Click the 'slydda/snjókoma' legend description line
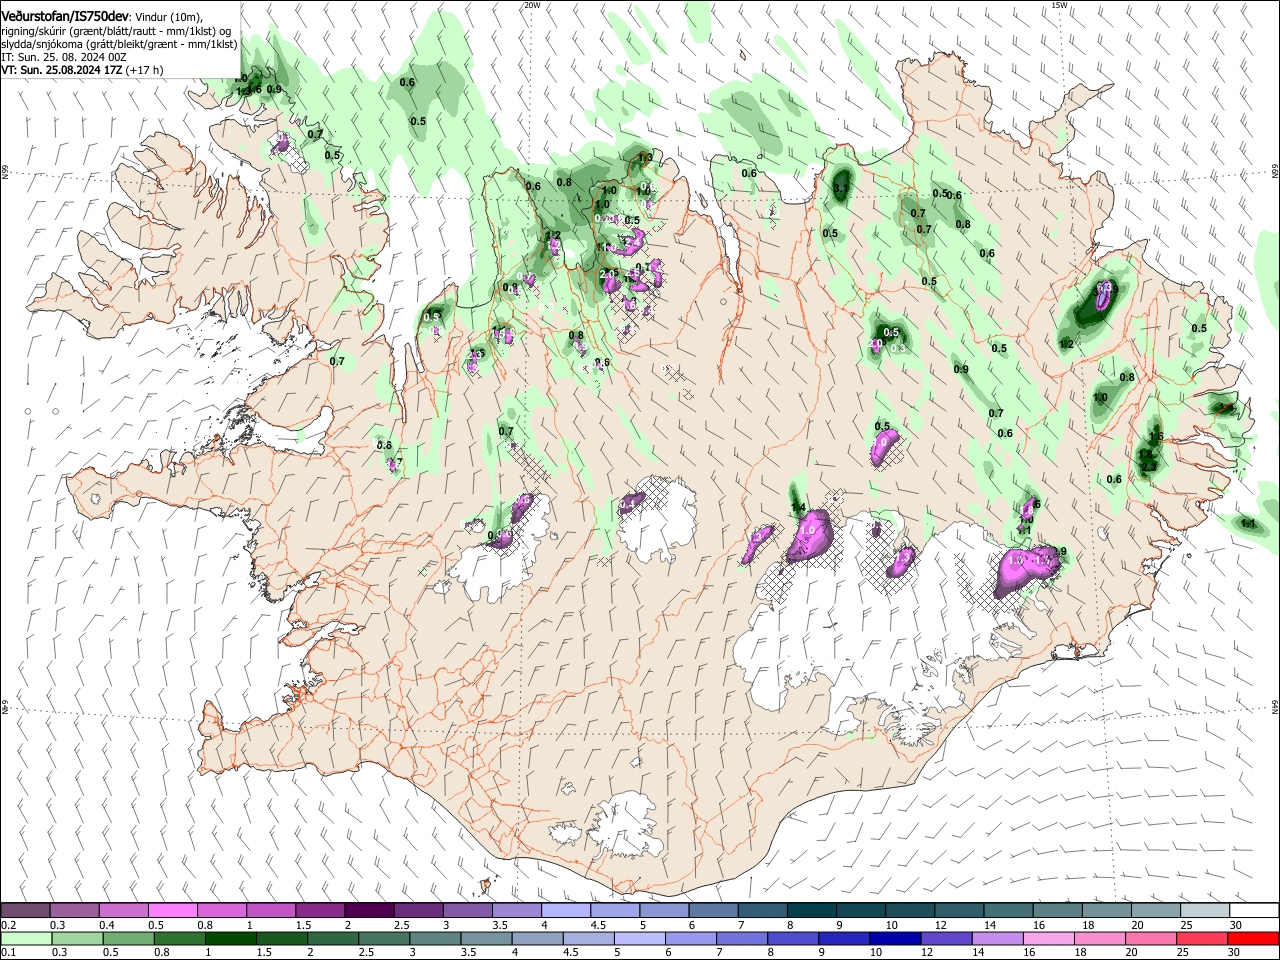 click(119, 44)
